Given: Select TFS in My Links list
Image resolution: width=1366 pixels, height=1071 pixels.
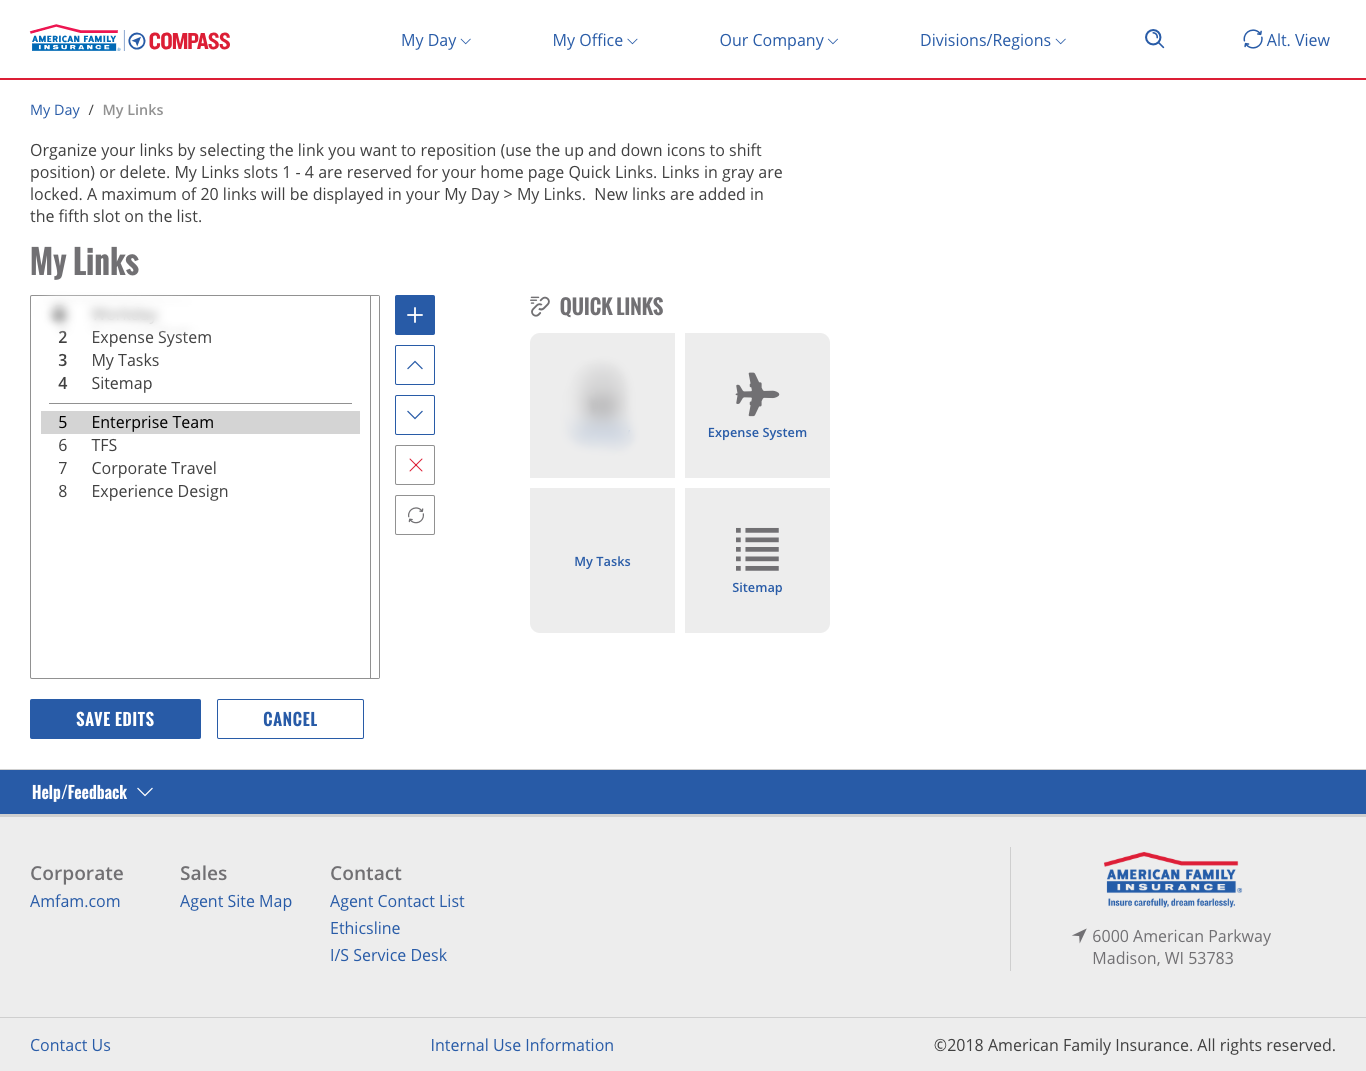Looking at the screenshot, I should [200, 445].
